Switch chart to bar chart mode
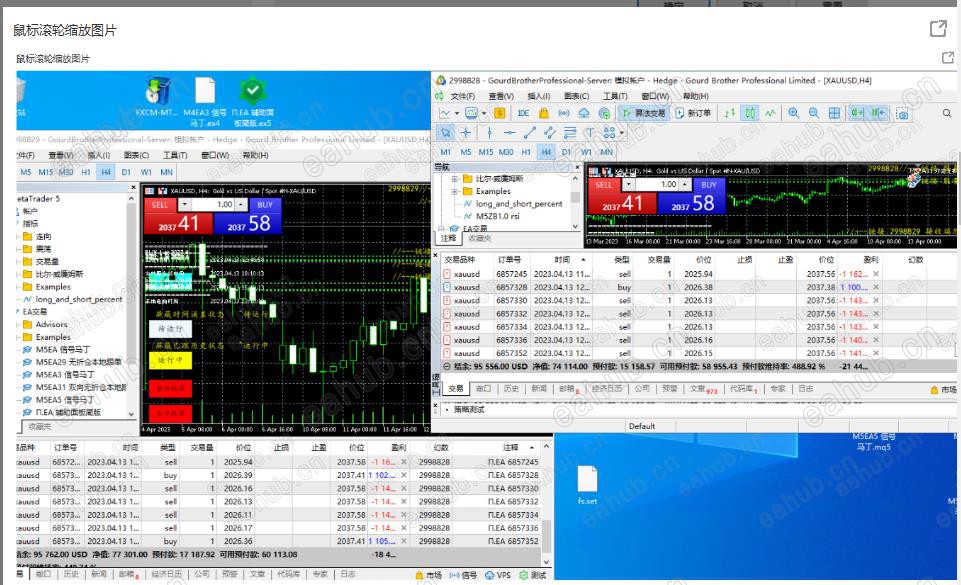Screen dimensions: 961x585 click(729, 113)
